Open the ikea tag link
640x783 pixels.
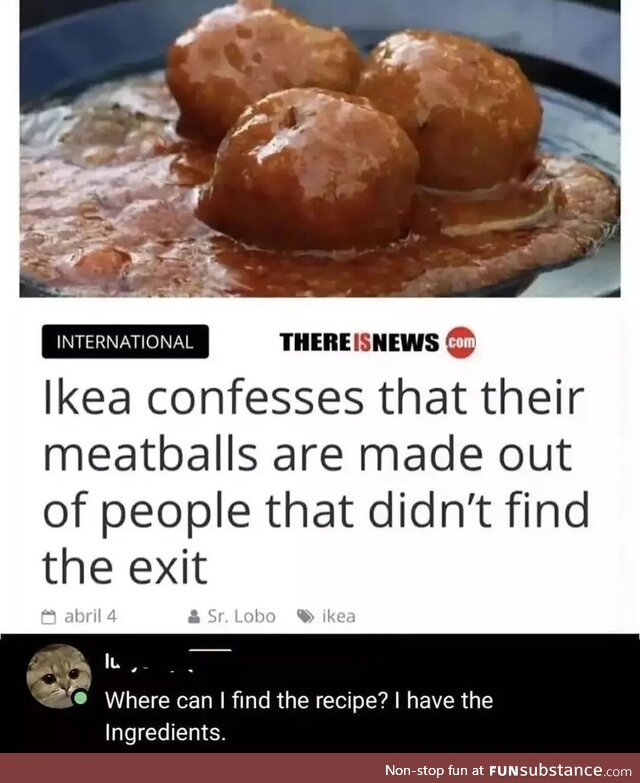tap(339, 616)
